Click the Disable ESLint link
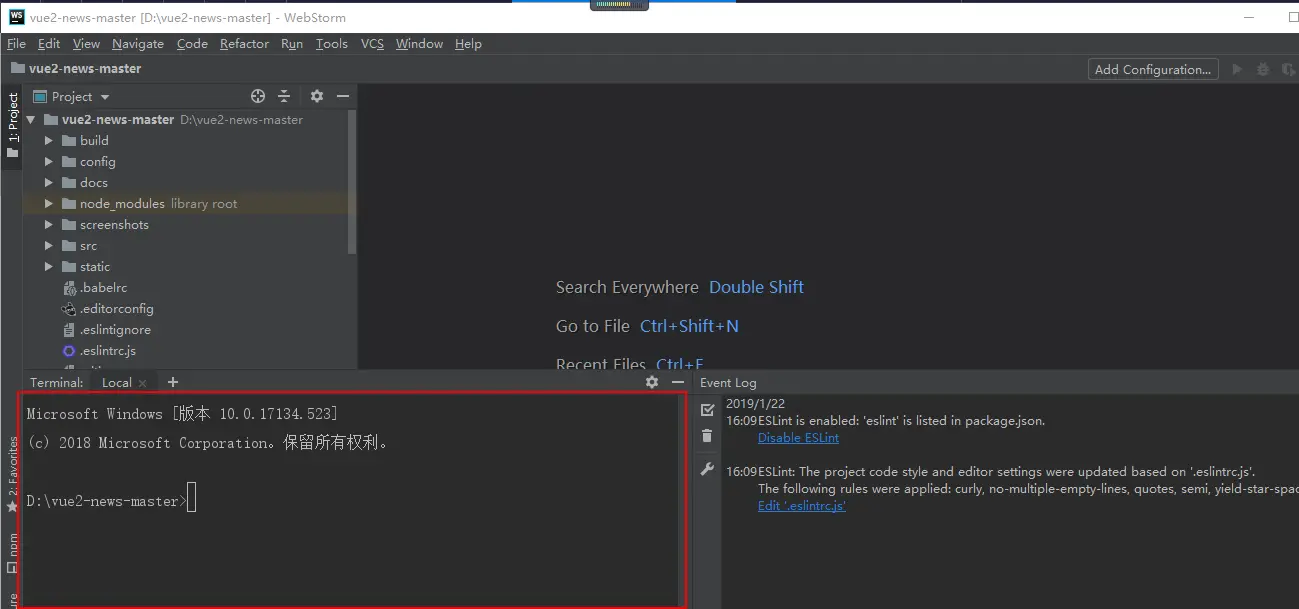1299x609 pixels. (x=798, y=438)
